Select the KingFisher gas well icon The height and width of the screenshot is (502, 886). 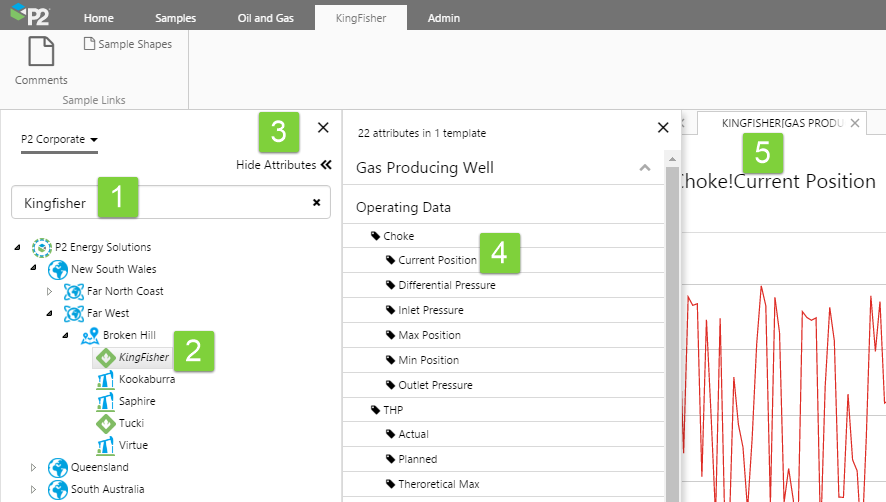coord(105,357)
